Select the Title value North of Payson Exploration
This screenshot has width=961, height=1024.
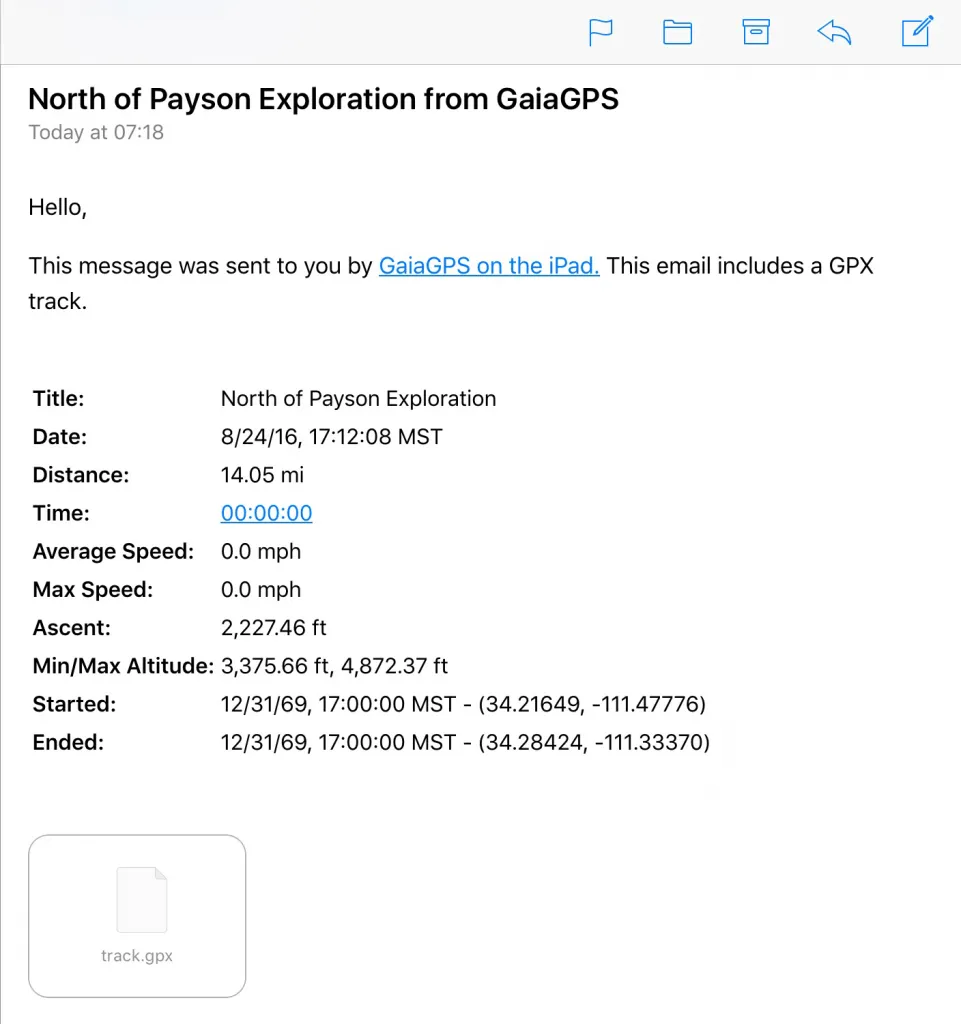click(358, 398)
